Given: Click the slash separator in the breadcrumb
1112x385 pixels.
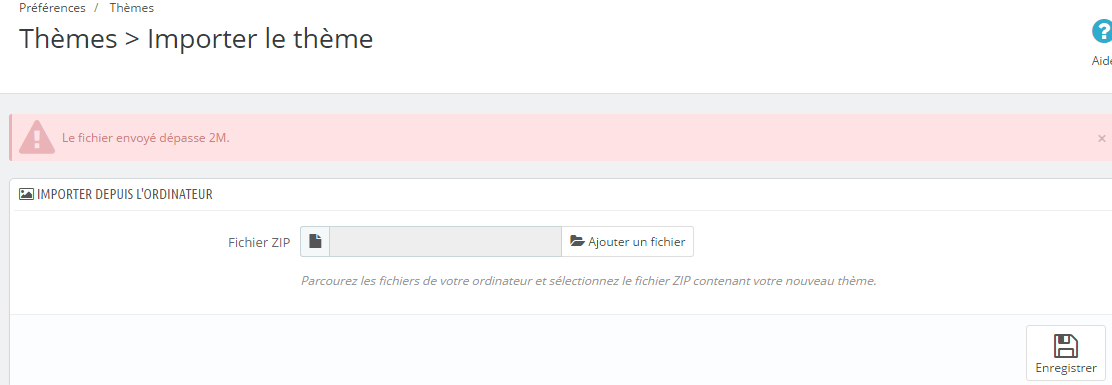Looking at the screenshot, I should point(96,9).
